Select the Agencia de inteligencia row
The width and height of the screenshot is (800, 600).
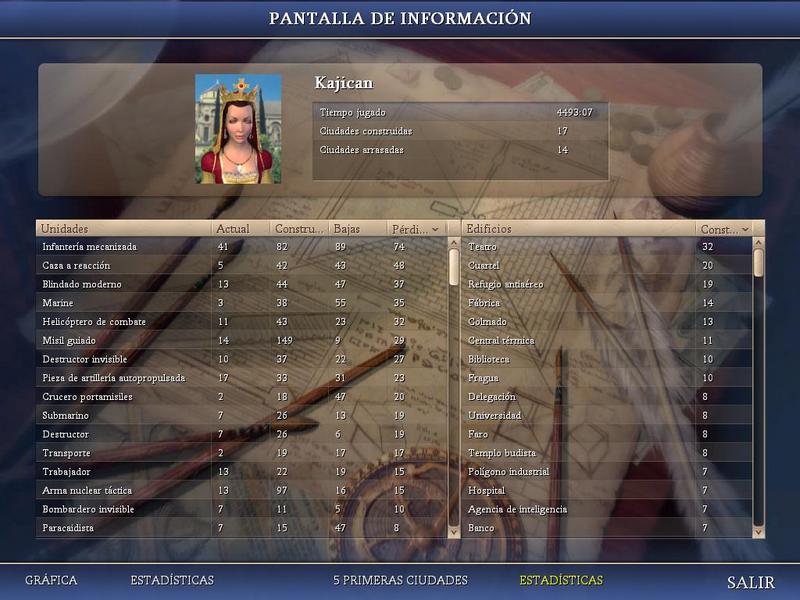point(607,509)
